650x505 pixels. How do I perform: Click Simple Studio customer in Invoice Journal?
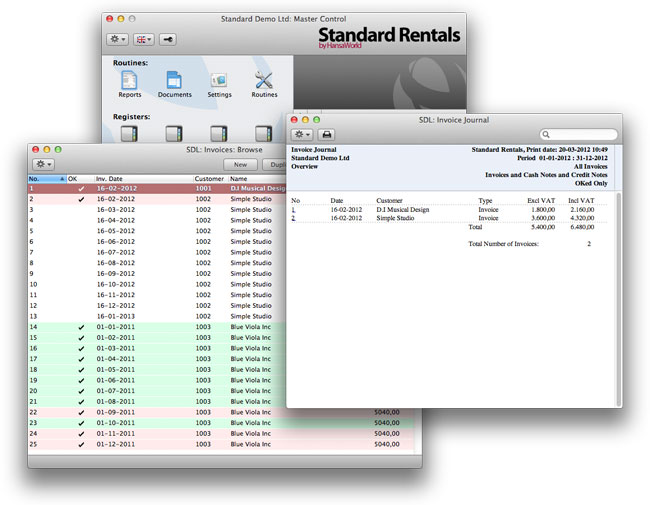click(395, 218)
